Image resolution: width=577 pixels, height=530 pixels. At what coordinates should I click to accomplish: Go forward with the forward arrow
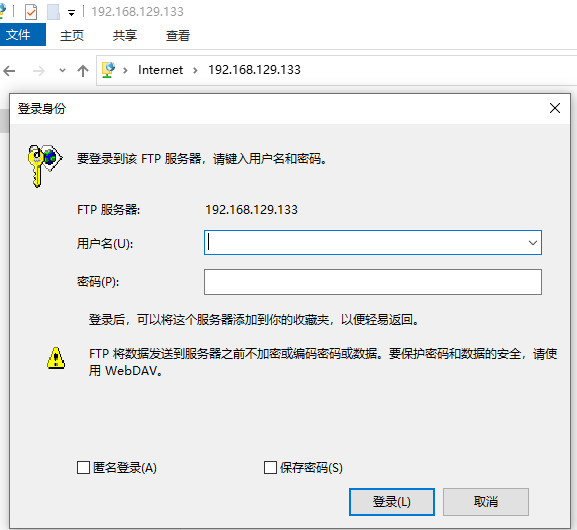39,70
